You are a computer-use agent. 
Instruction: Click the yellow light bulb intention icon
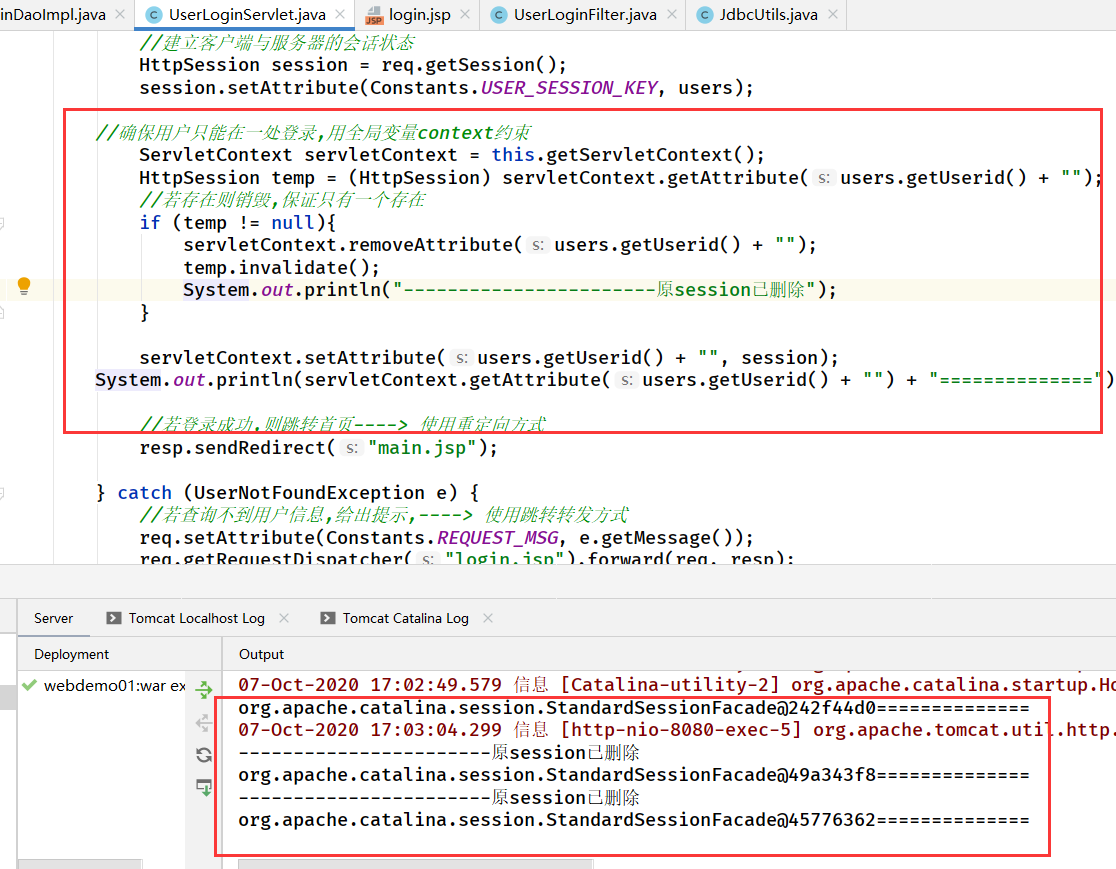23,286
